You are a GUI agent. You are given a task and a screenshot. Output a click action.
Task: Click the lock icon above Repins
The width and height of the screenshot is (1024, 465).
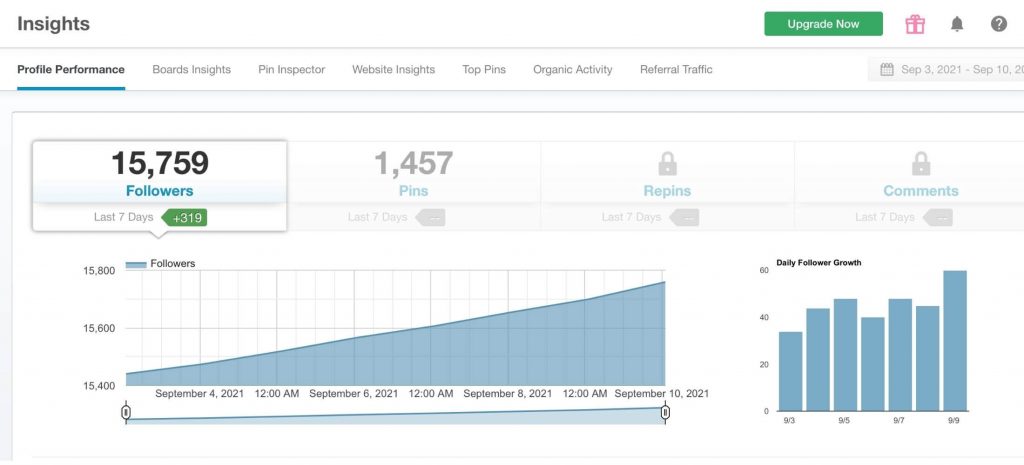coord(667,163)
